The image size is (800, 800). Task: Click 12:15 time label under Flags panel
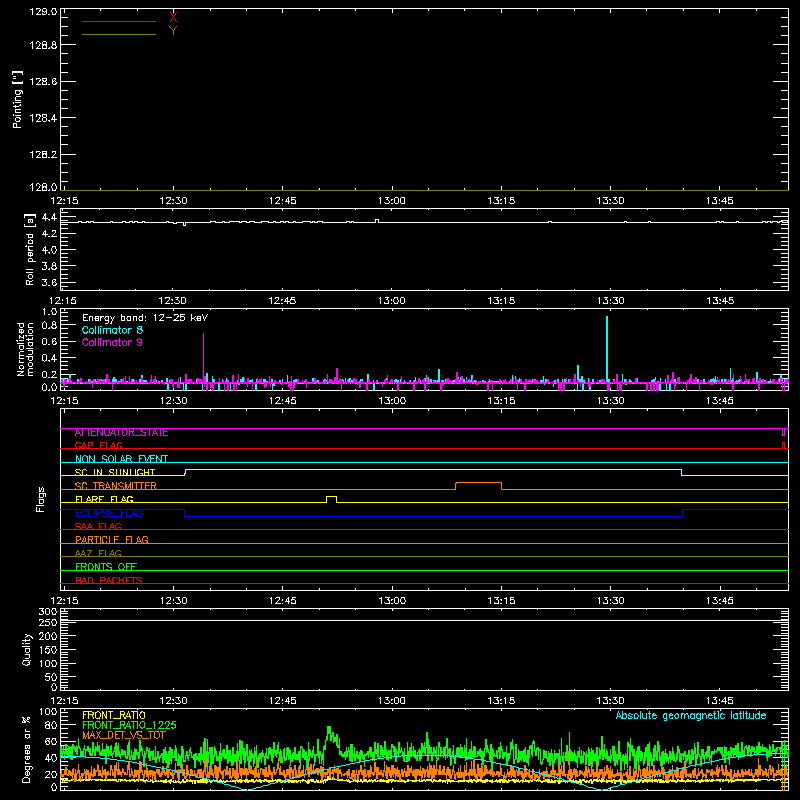coord(64,601)
